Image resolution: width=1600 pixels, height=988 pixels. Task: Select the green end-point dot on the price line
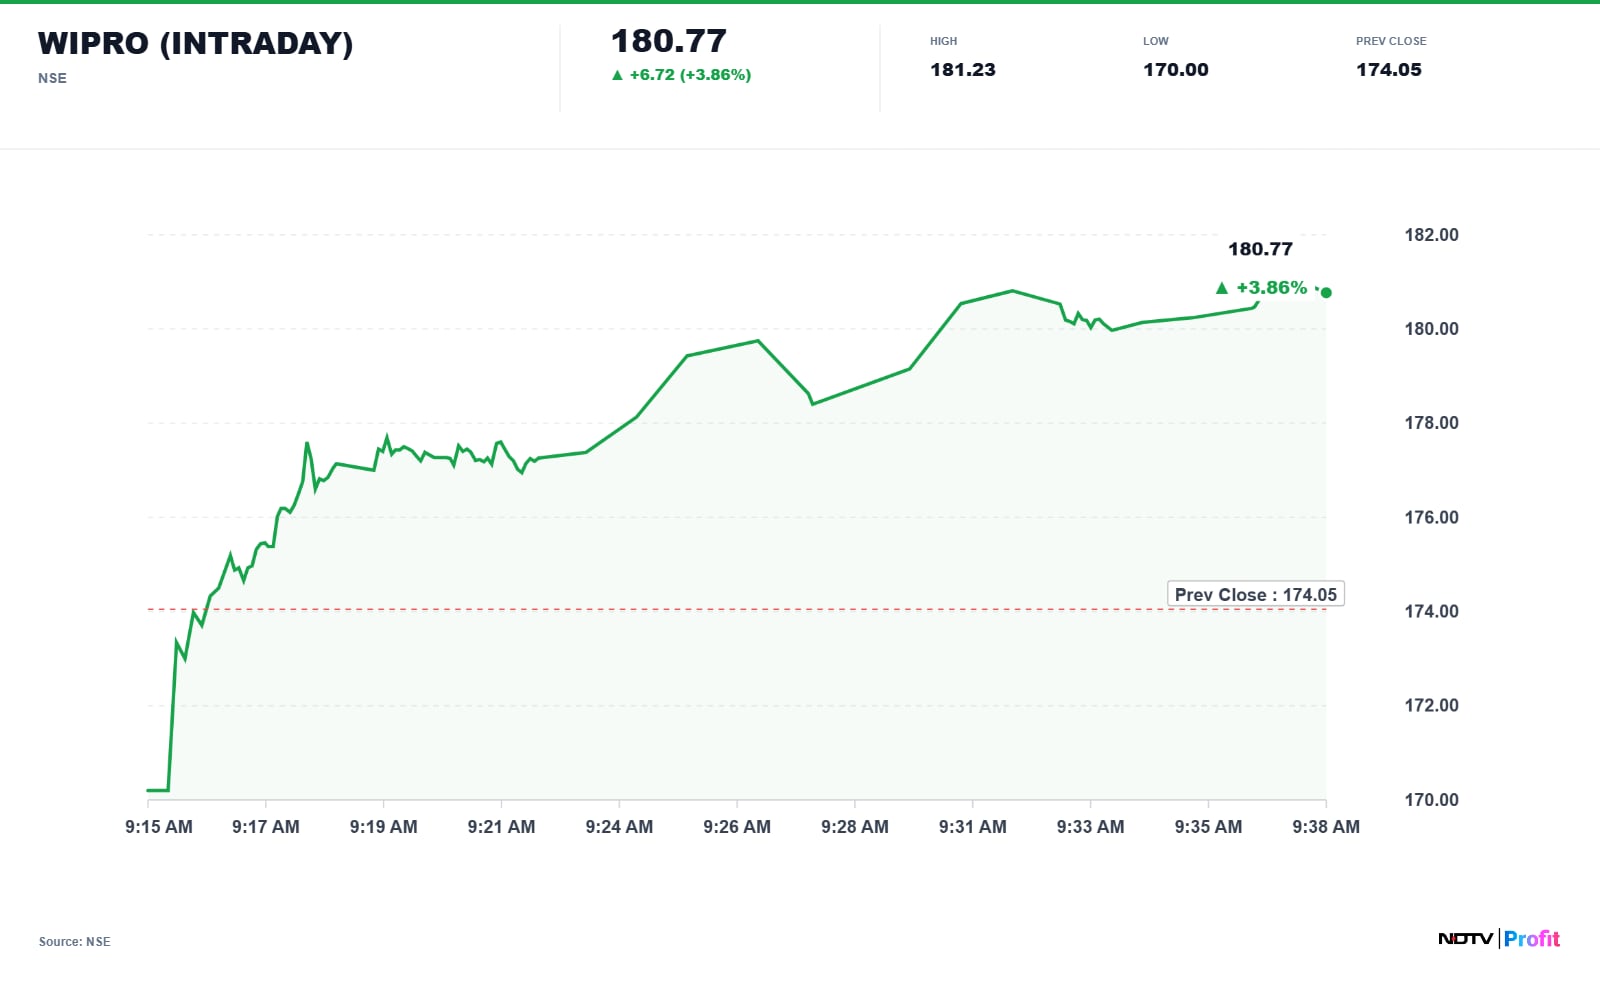(x=1326, y=292)
